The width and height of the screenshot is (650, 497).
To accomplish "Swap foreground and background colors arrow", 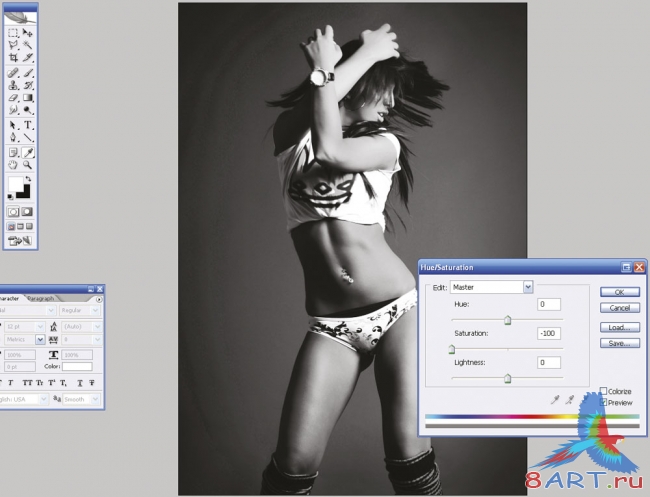I will [x=29, y=181].
